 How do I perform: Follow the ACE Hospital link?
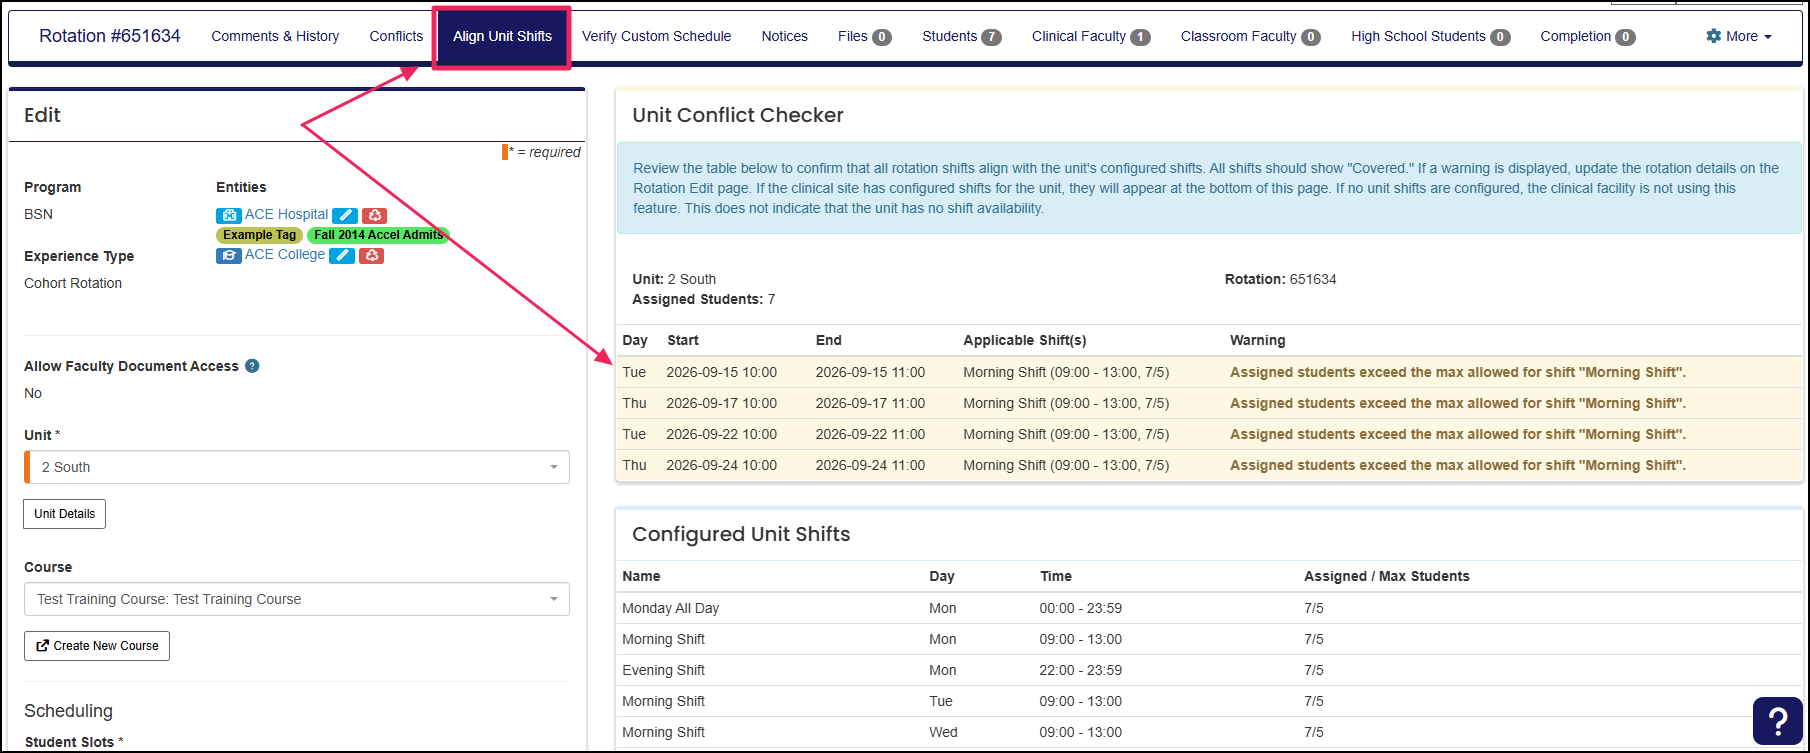click(x=286, y=214)
